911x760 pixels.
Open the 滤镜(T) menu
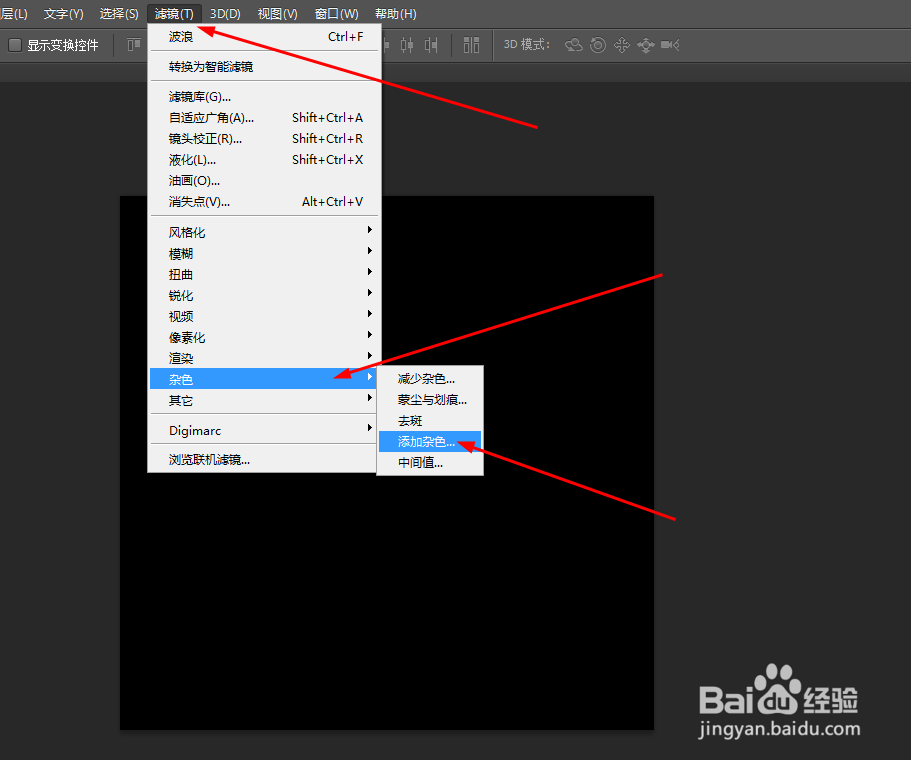[174, 13]
